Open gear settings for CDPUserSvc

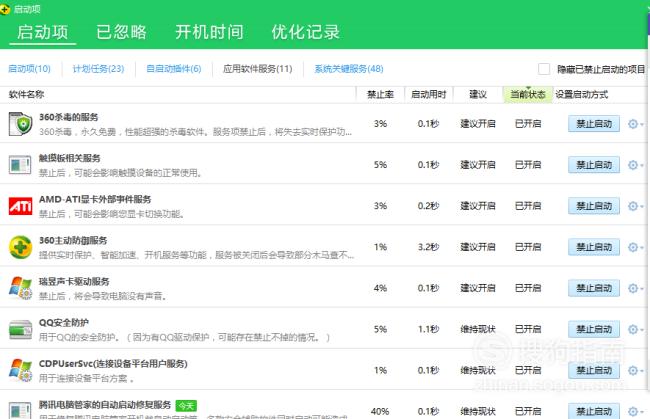635,370
